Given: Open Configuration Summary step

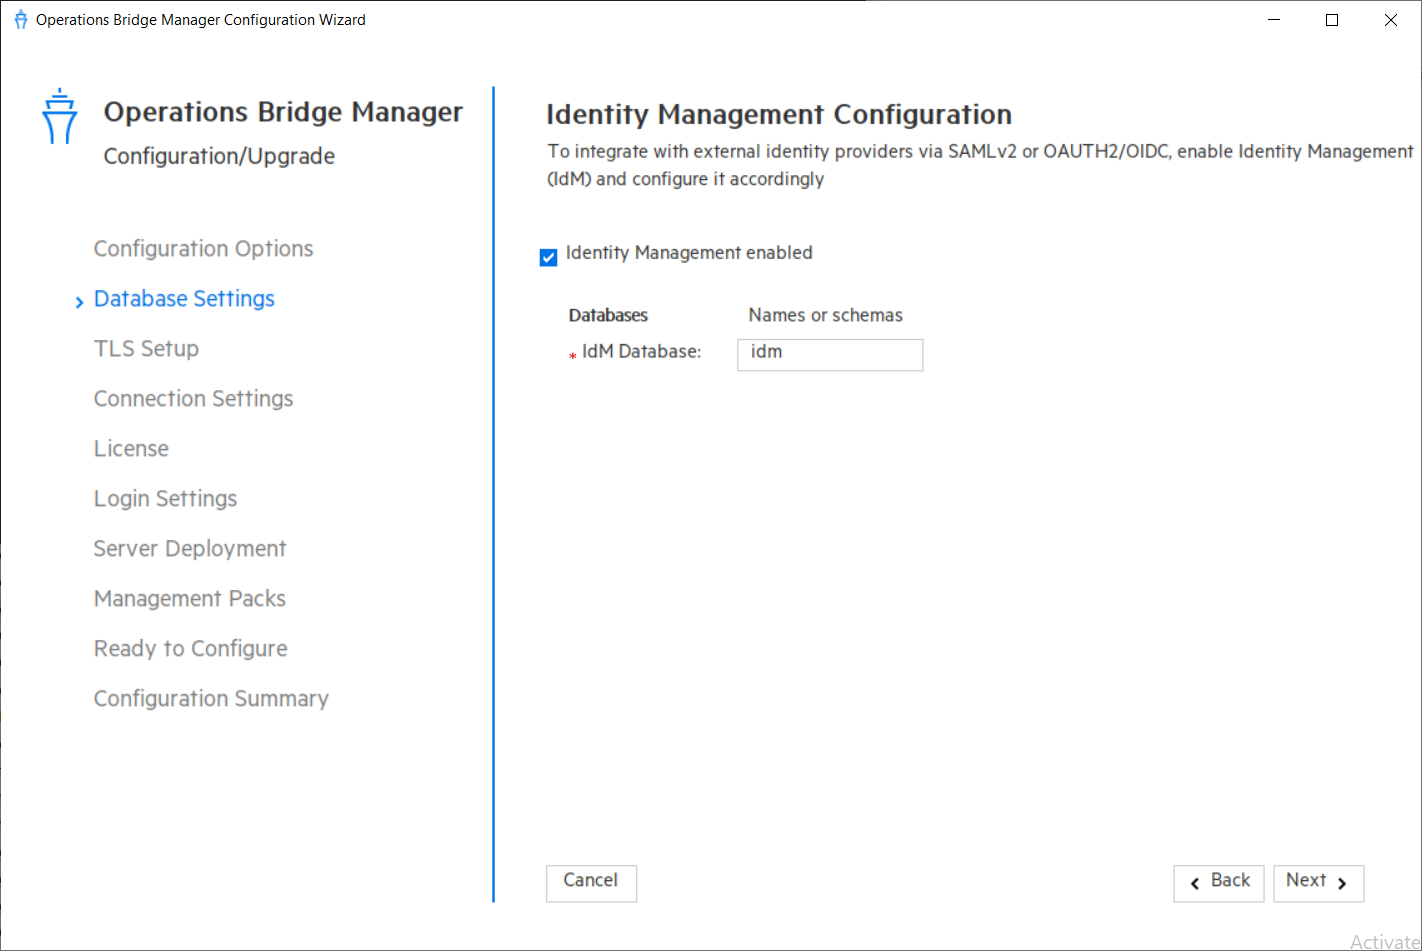Looking at the screenshot, I should click(211, 698).
